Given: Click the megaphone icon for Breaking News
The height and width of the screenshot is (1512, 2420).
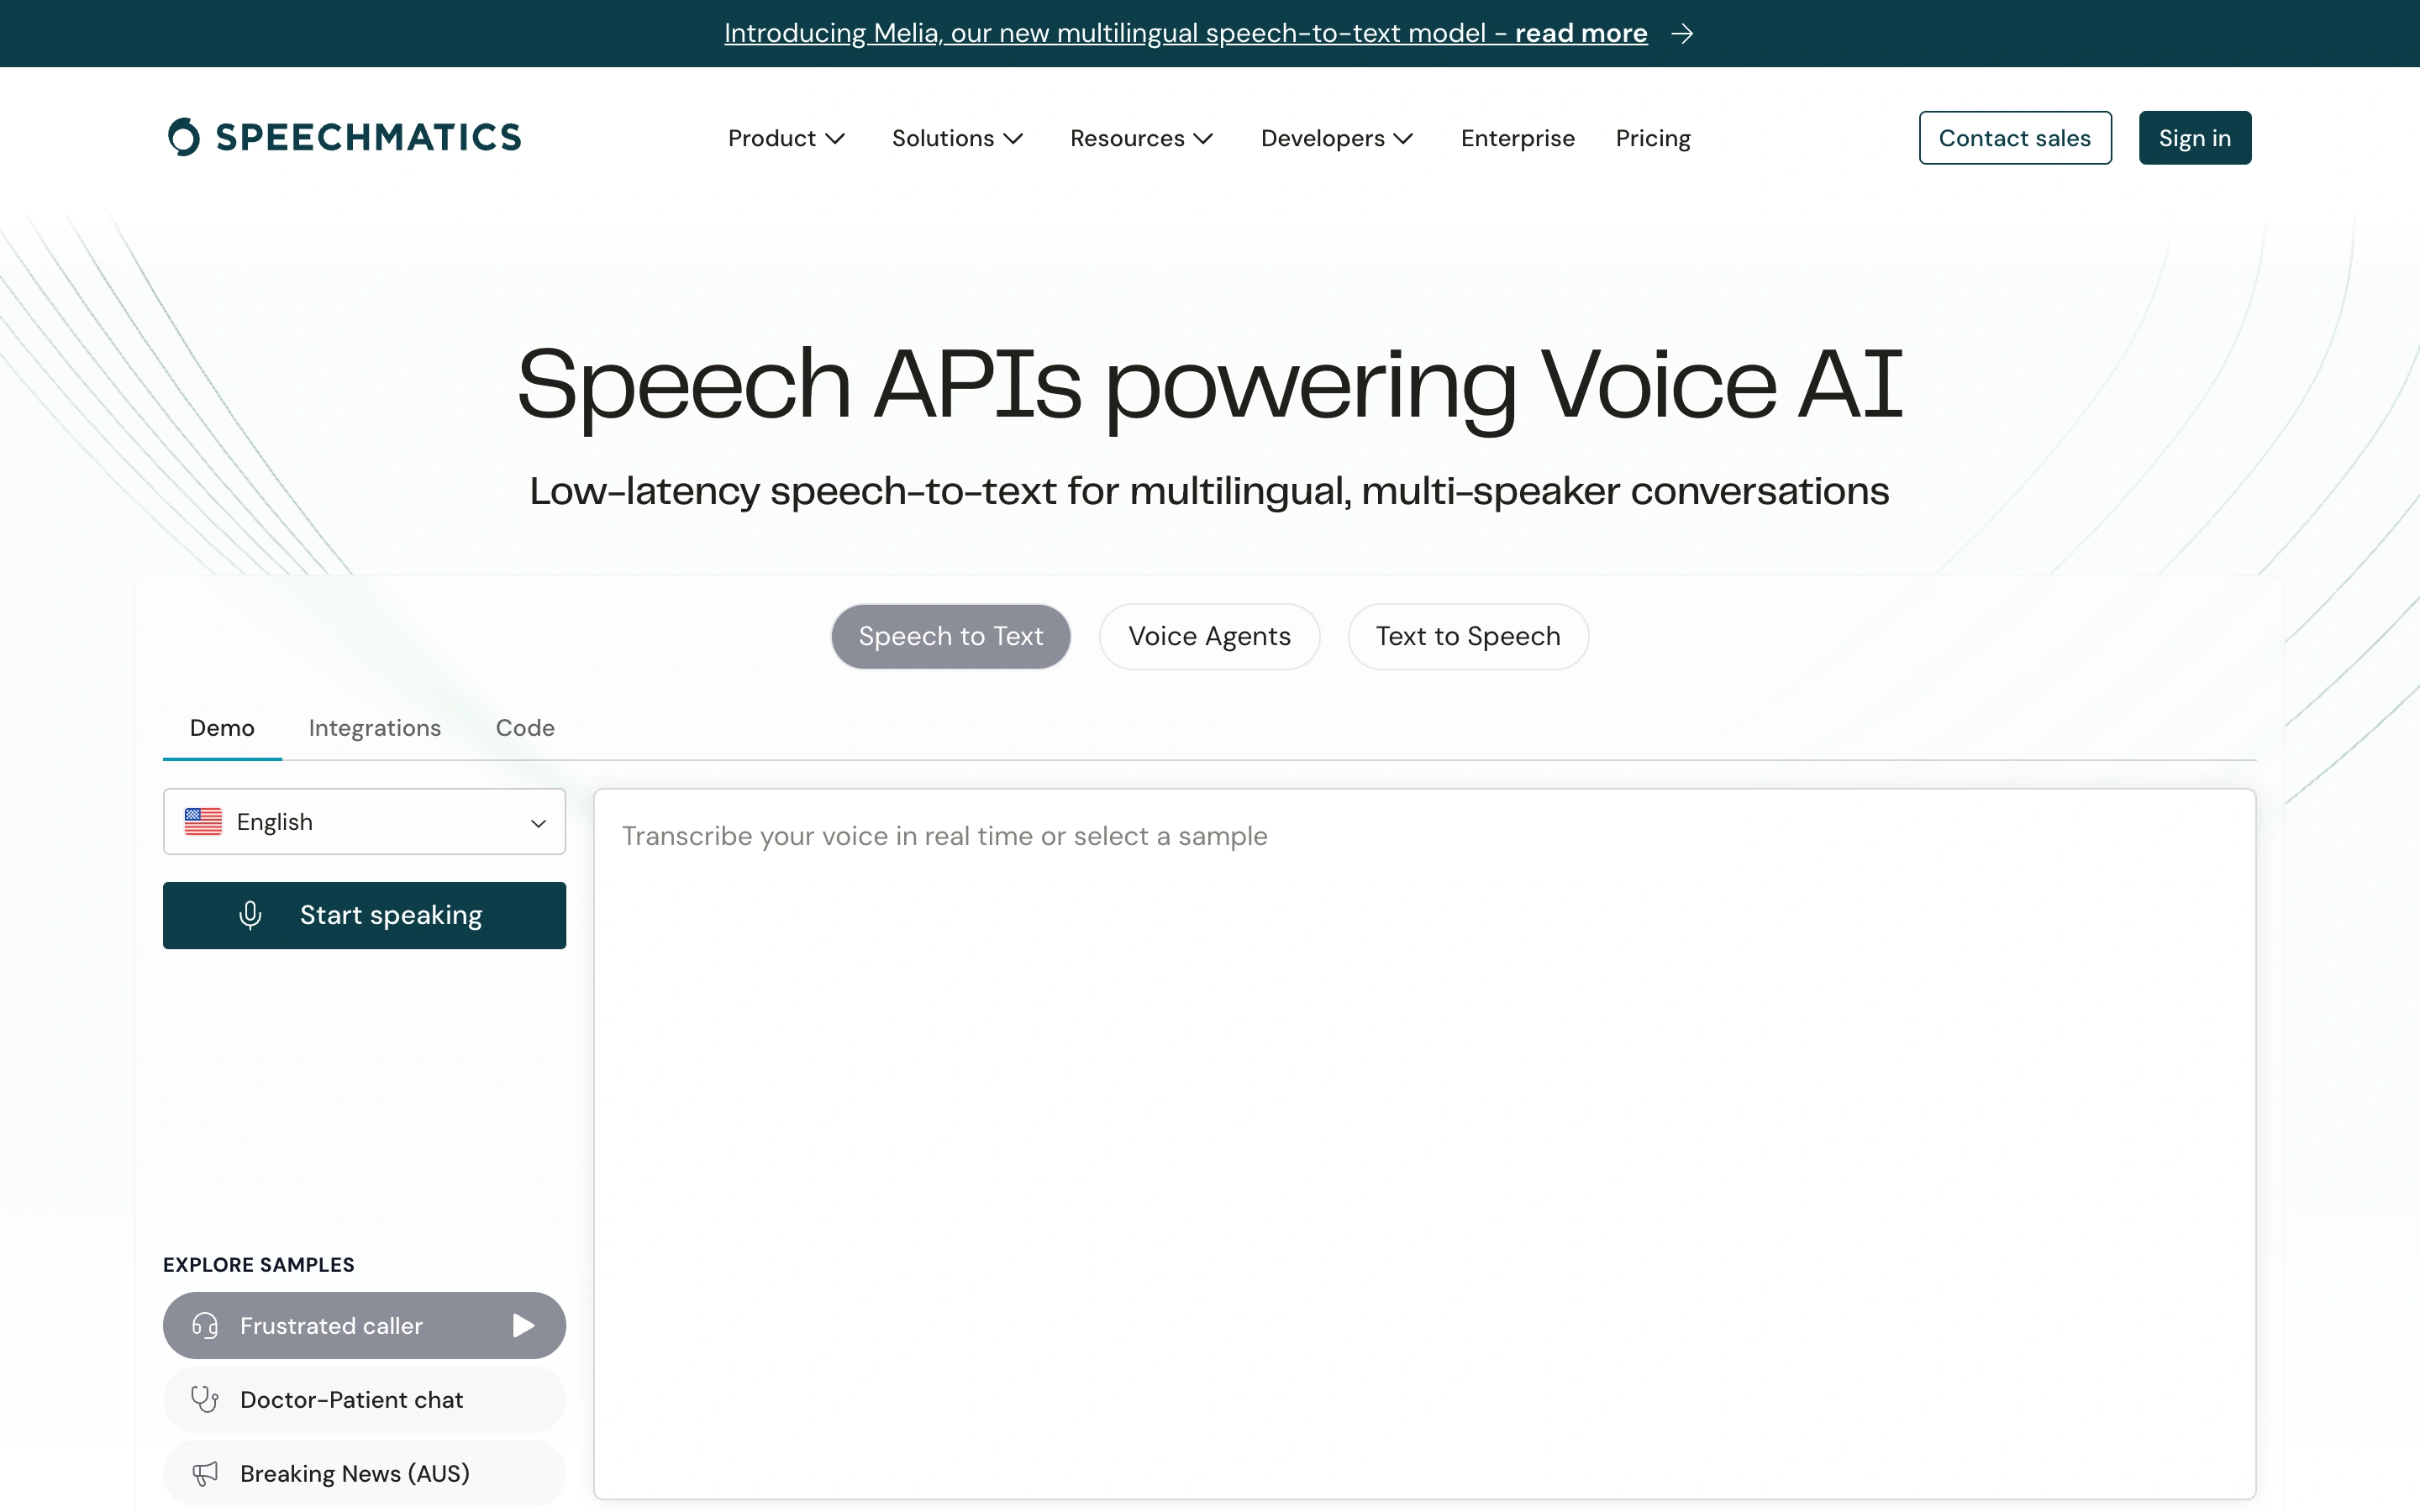Looking at the screenshot, I should click(205, 1473).
